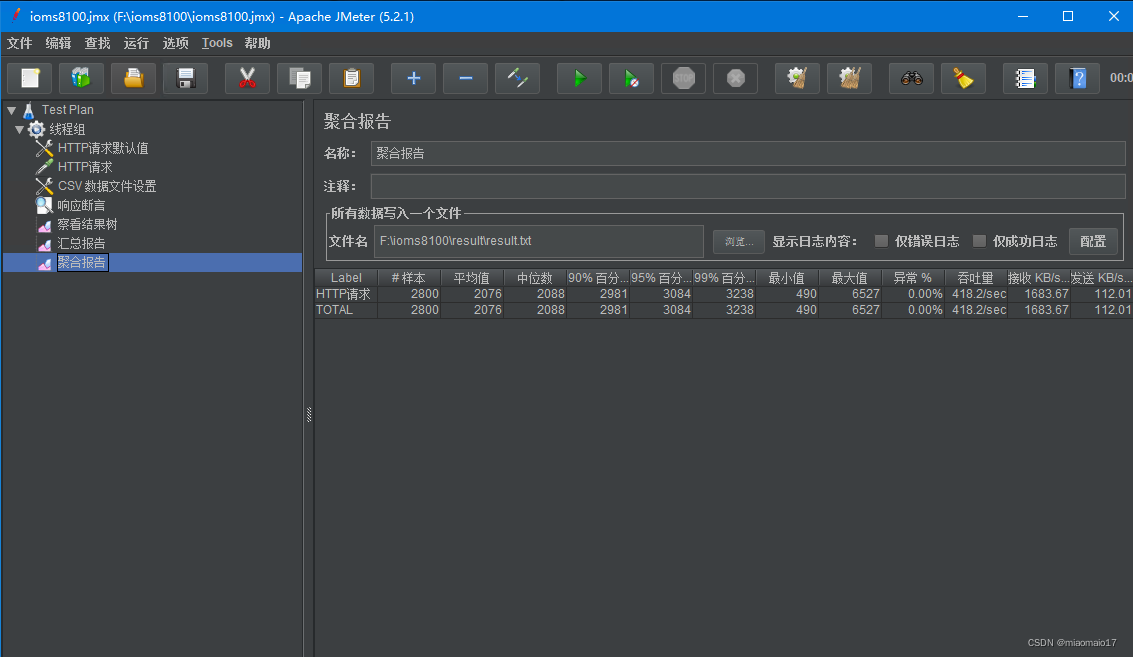Open the 文件 menu
The height and width of the screenshot is (657, 1133).
pos(20,43)
